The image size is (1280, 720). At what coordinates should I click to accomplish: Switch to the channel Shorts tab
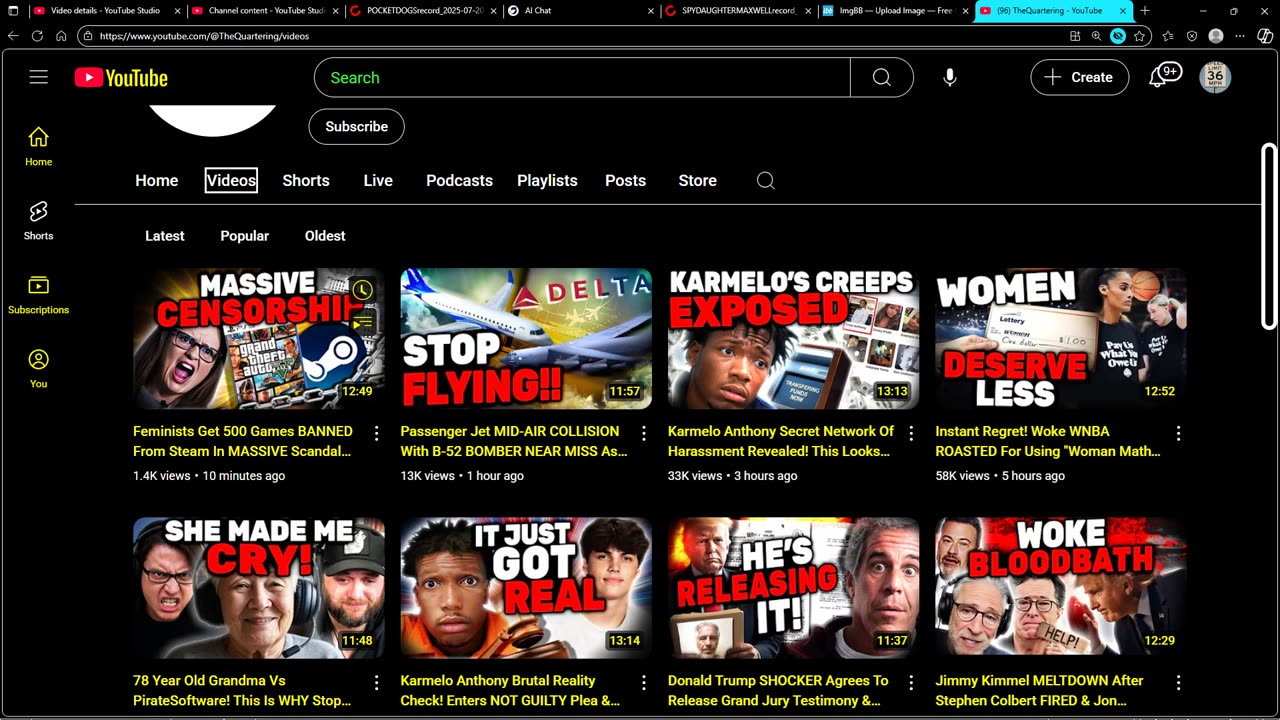(306, 180)
